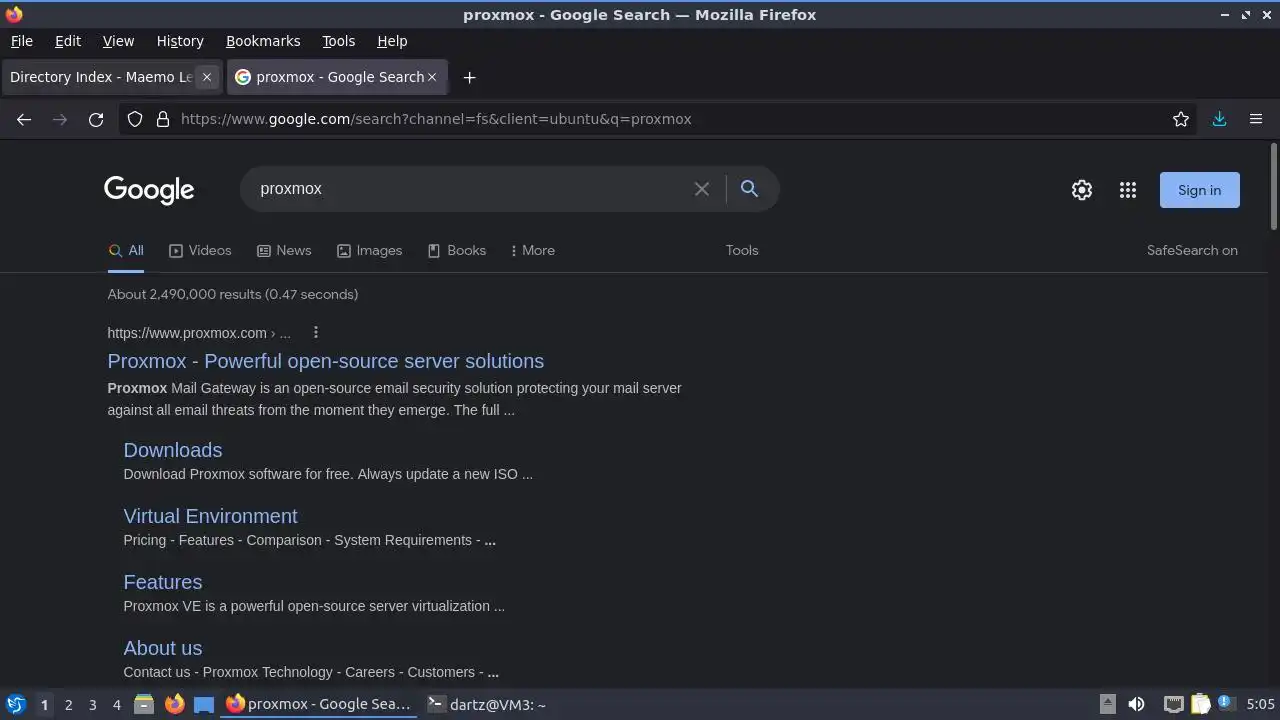Open the File menu
The width and height of the screenshot is (1280, 720).
click(22, 41)
